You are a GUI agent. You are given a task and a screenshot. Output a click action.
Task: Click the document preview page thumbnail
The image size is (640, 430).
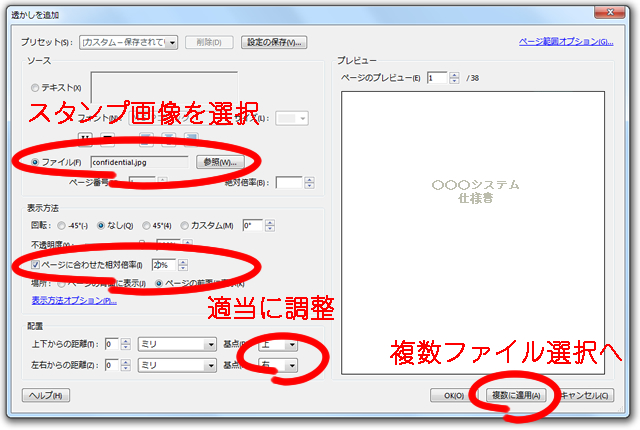(x=473, y=233)
